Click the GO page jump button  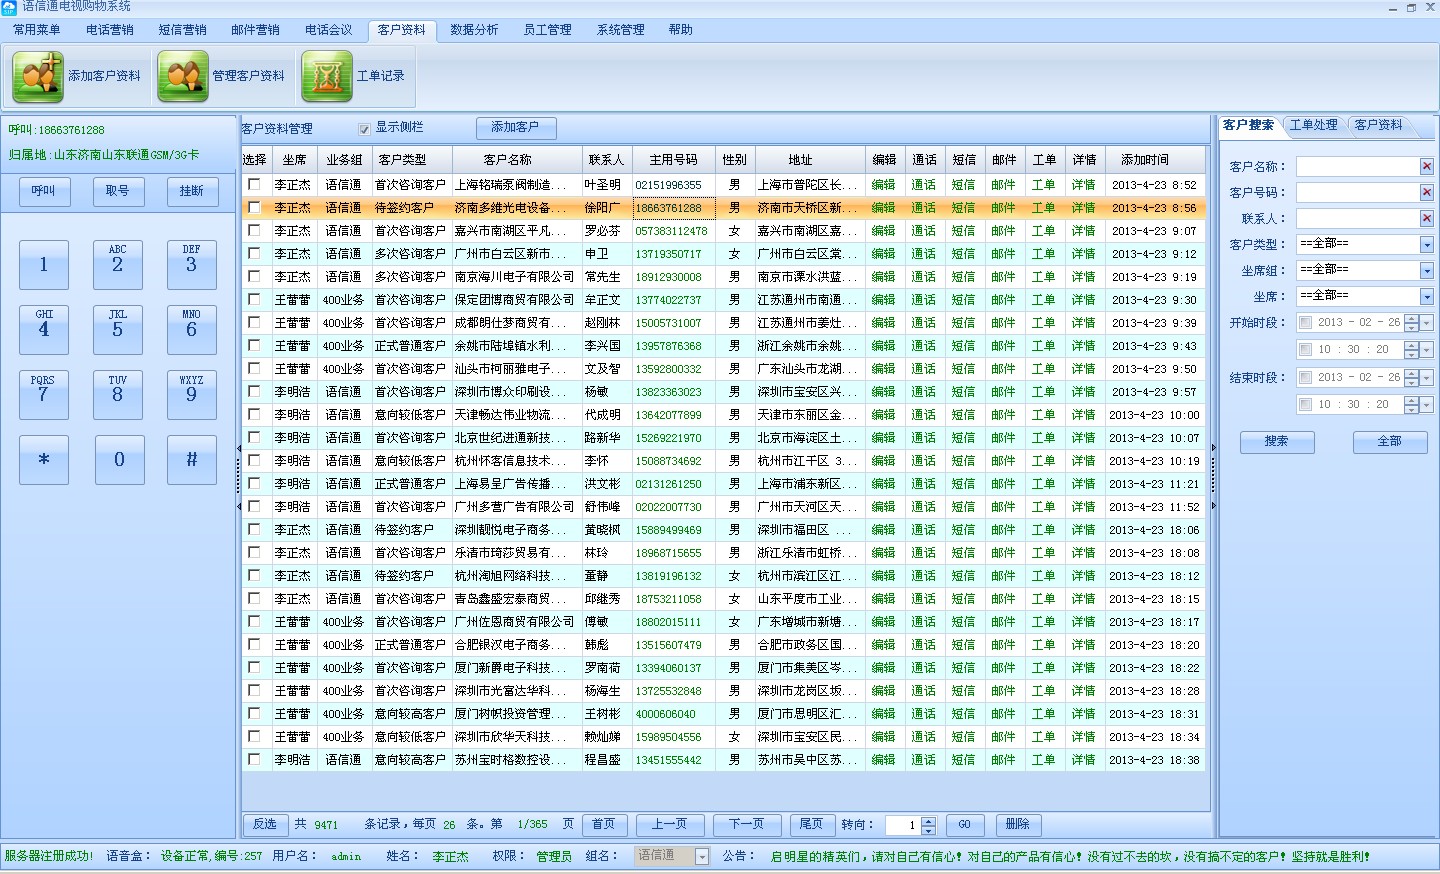[964, 825]
